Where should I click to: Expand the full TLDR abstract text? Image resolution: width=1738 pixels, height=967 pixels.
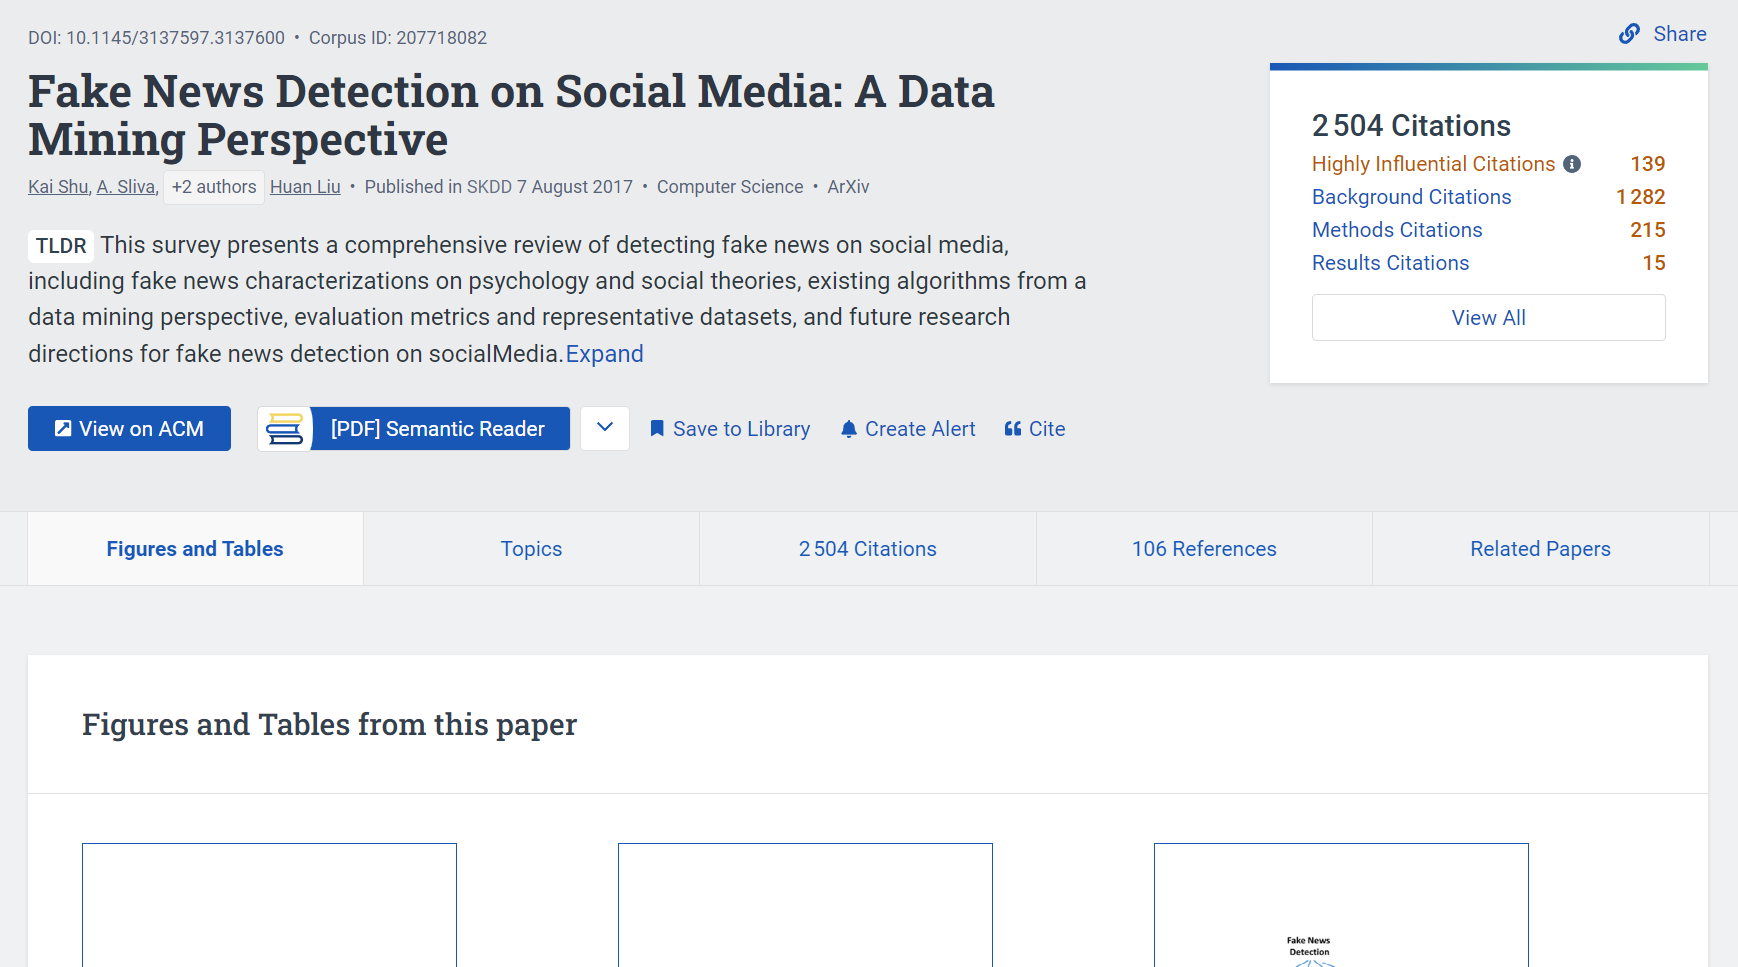click(604, 354)
